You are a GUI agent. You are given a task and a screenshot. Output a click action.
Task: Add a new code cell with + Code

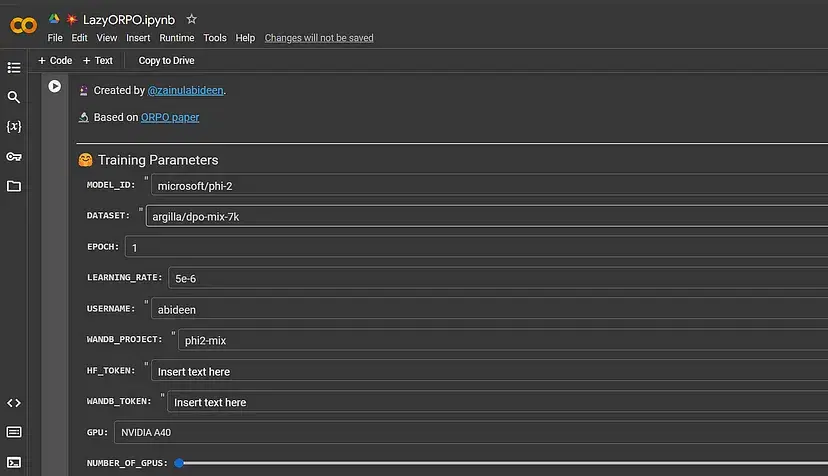click(55, 61)
